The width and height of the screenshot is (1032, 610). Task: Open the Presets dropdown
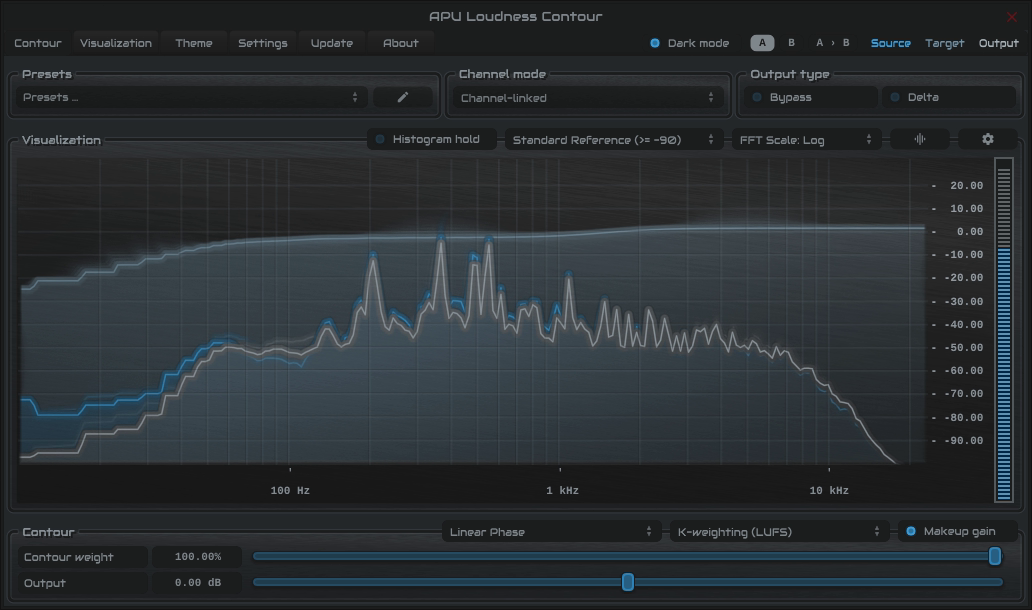point(192,97)
